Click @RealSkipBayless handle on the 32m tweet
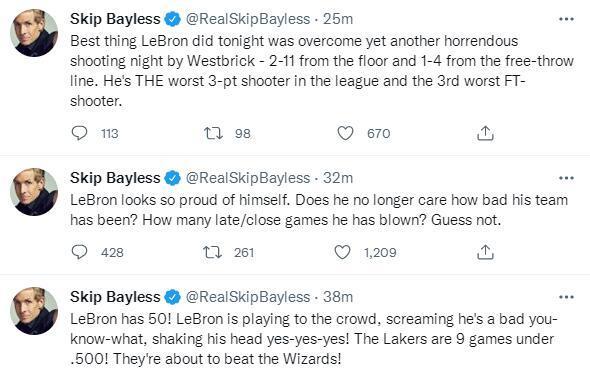The image size is (590, 376). (x=248, y=178)
